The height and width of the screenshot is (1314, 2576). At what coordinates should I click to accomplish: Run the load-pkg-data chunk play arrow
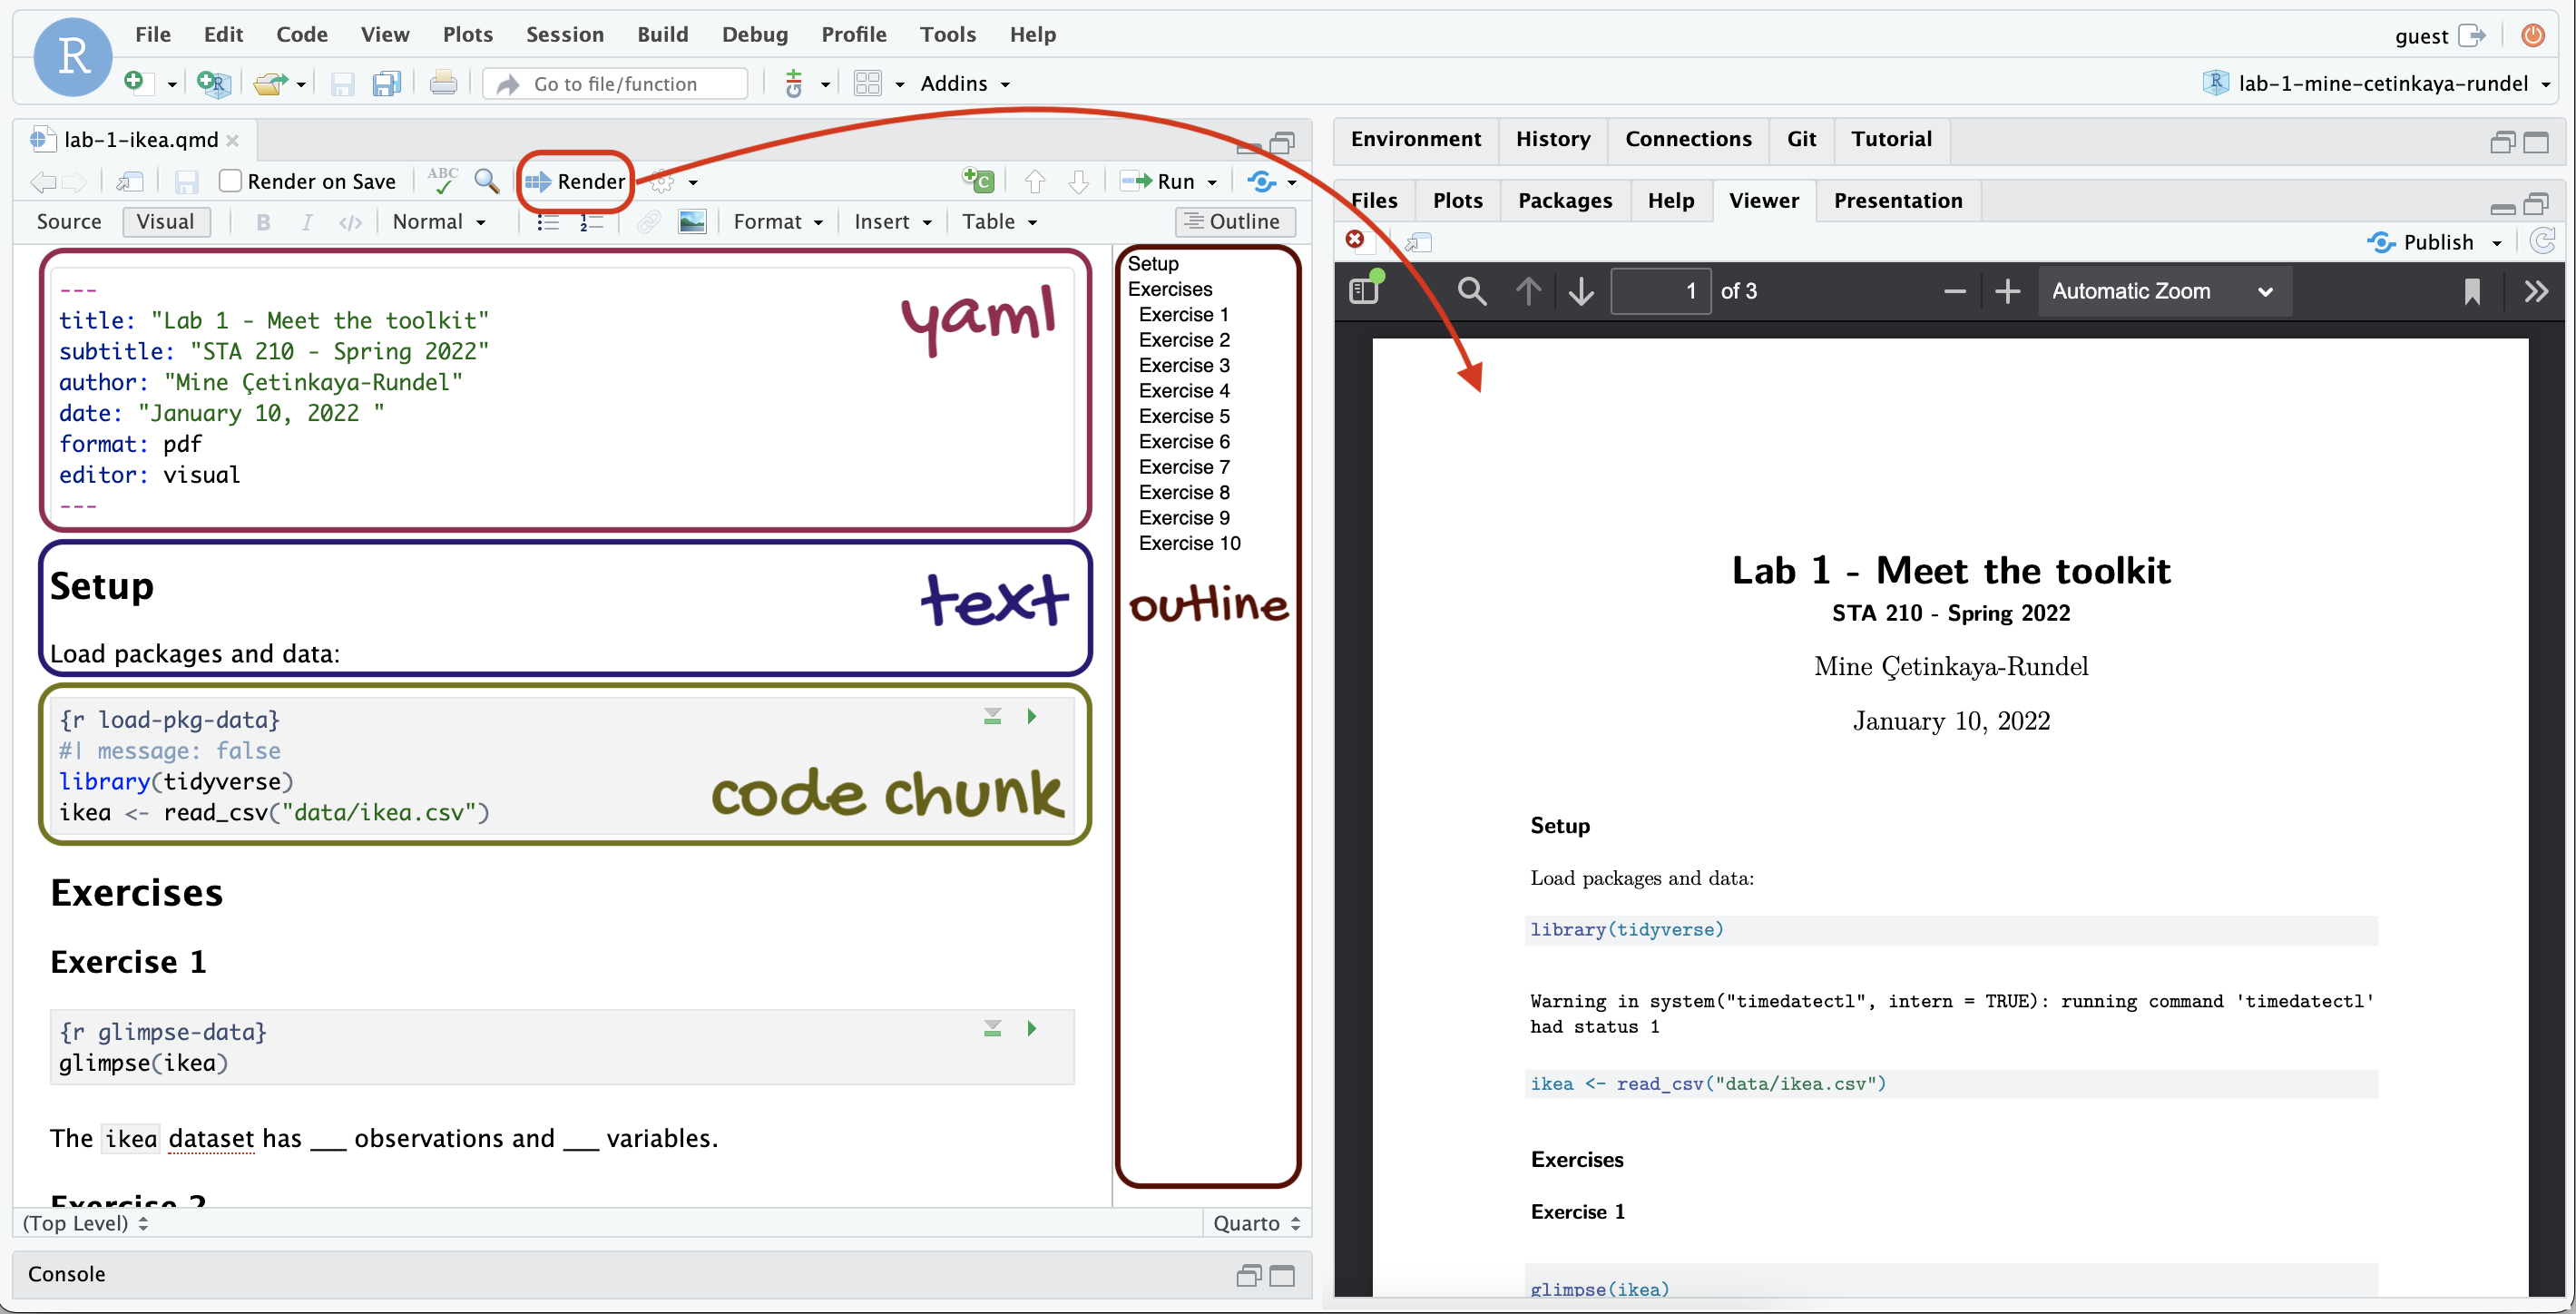(x=1031, y=716)
